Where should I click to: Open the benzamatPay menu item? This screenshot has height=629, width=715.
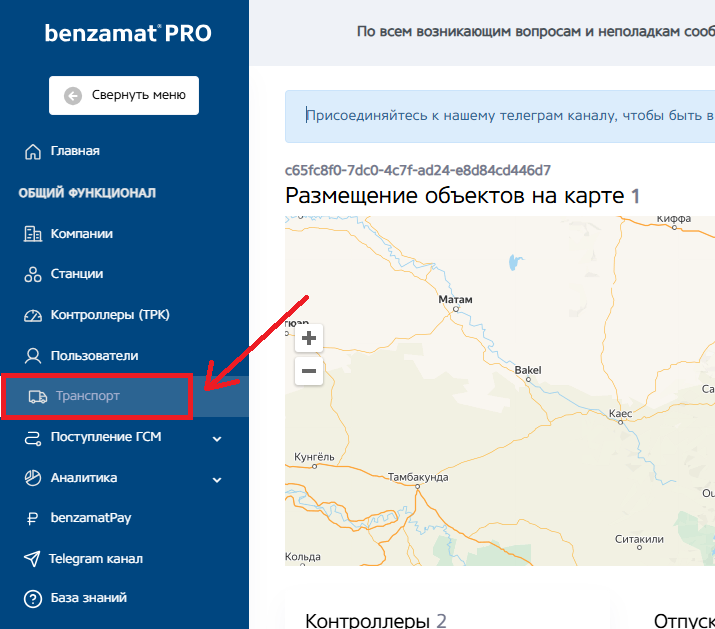[x=91, y=518]
